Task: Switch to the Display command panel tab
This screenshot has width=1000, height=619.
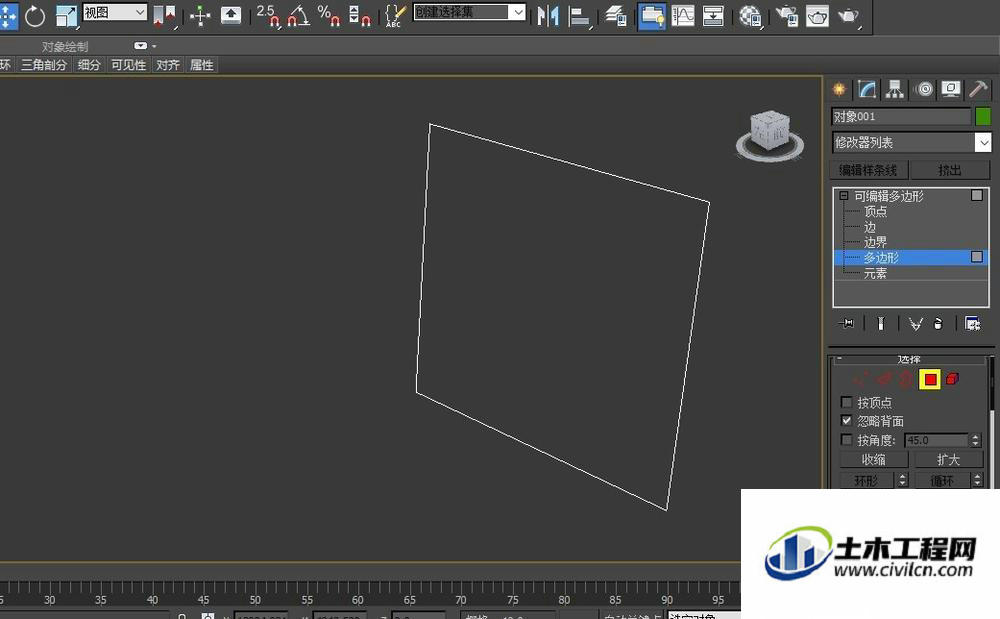Action: [951, 89]
